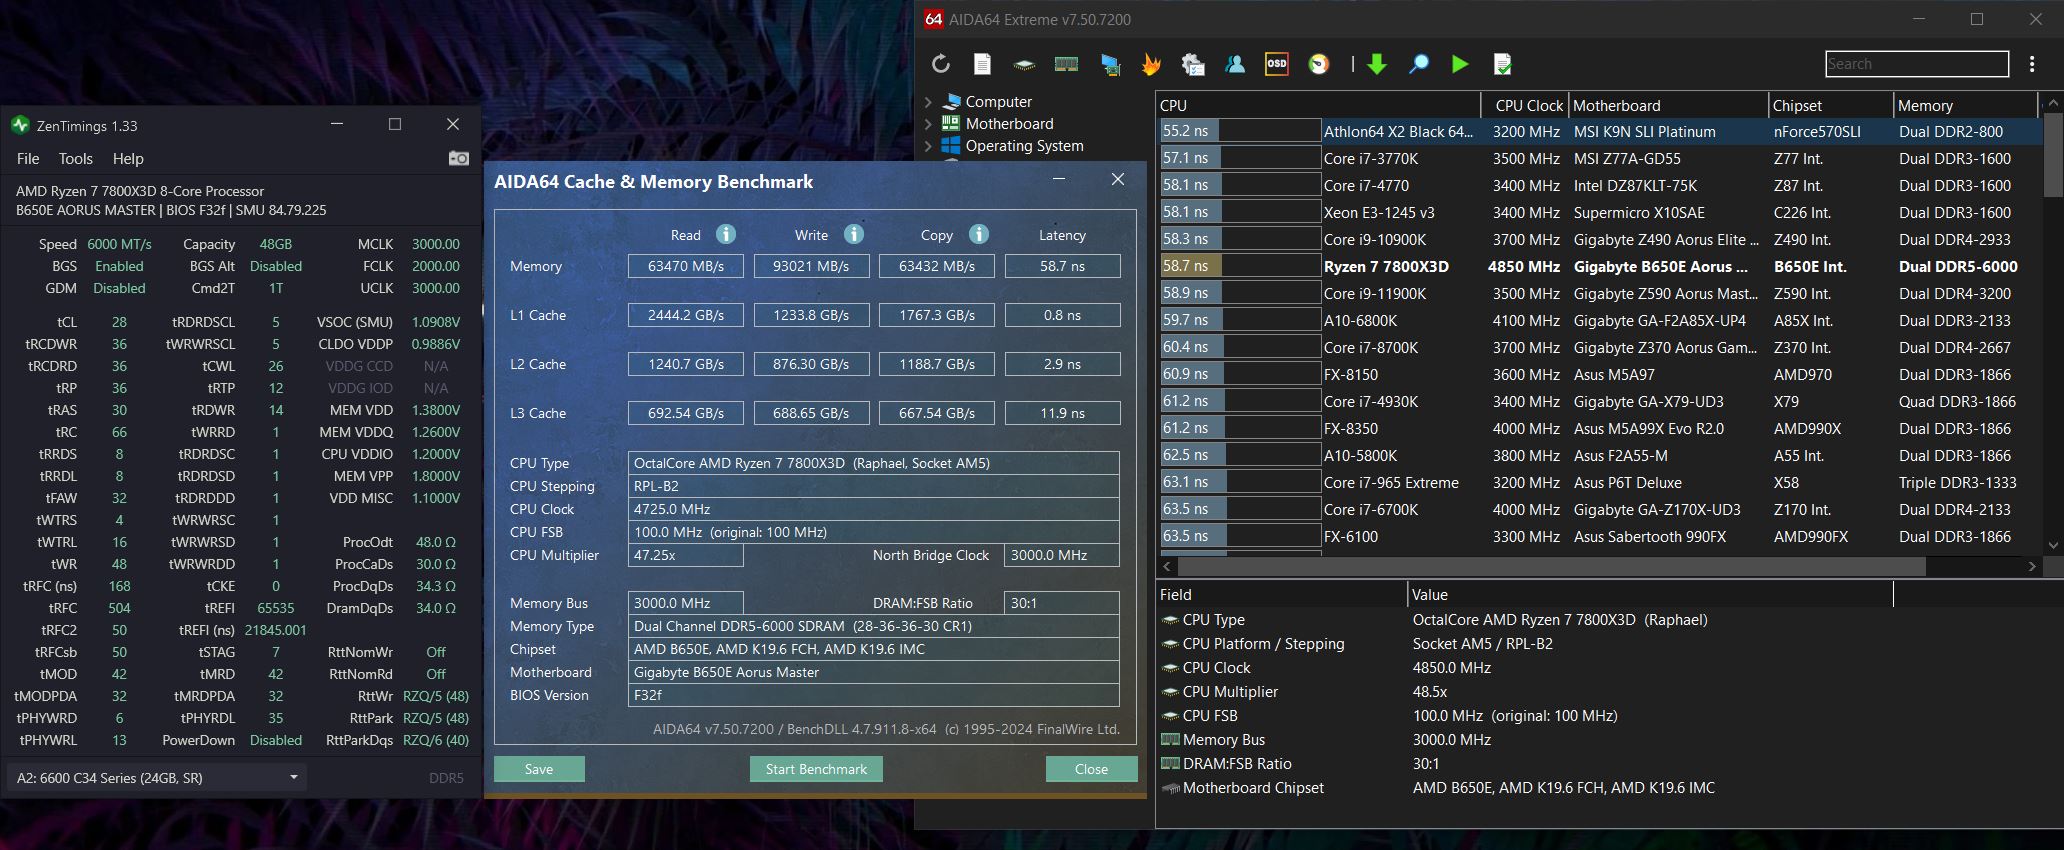Click the blue magnifier icon in toolbar

1419,64
